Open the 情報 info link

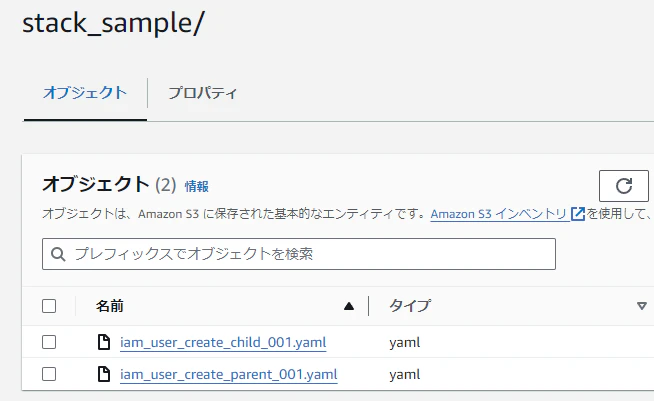tap(196, 186)
